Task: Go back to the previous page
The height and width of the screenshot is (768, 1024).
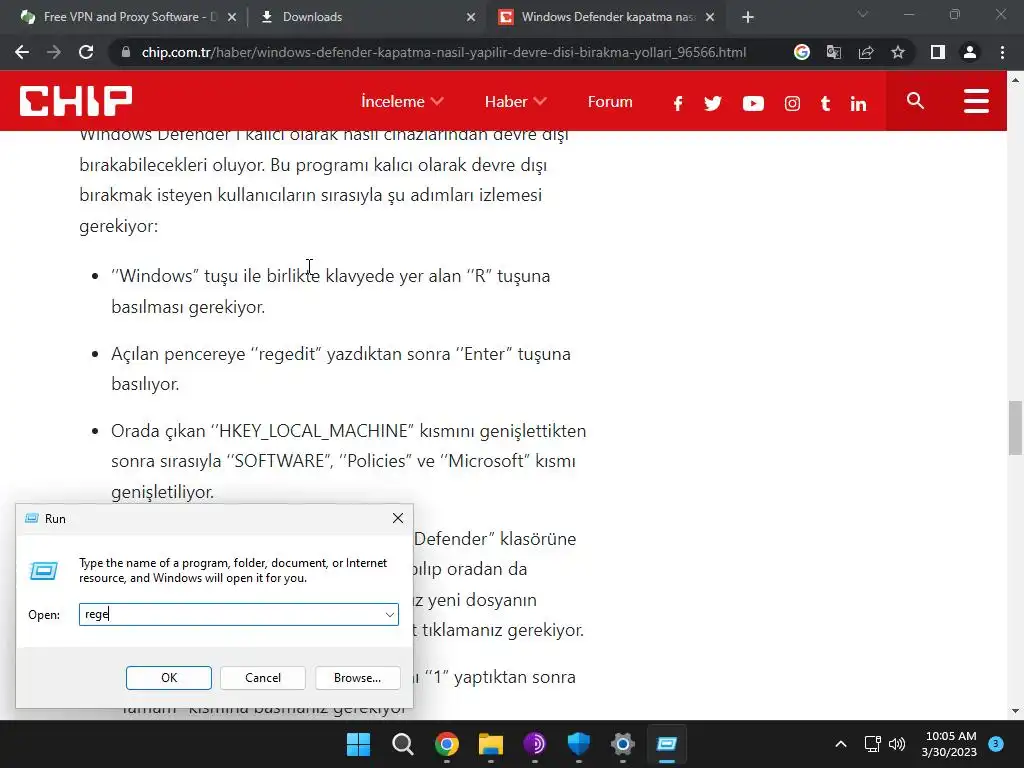Action: [22, 52]
